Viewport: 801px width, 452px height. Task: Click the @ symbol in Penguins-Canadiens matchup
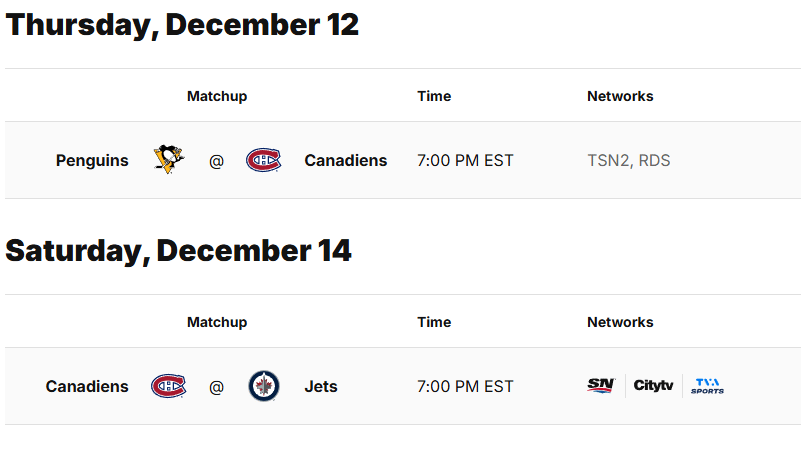click(x=216, y=161)
